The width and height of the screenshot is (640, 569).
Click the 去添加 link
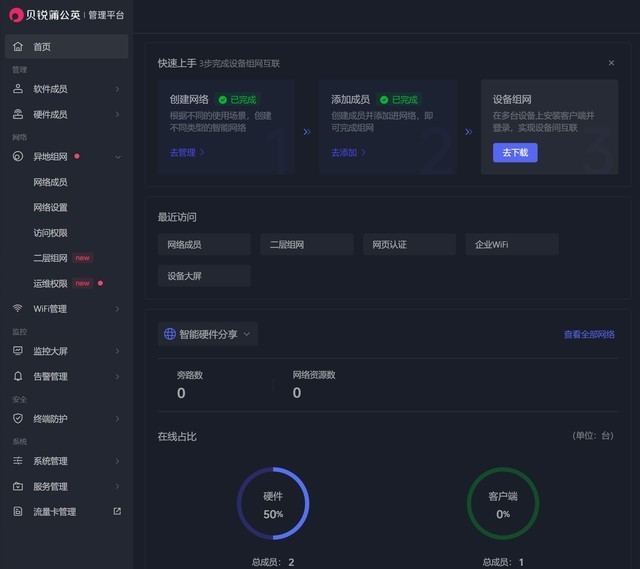349,152
